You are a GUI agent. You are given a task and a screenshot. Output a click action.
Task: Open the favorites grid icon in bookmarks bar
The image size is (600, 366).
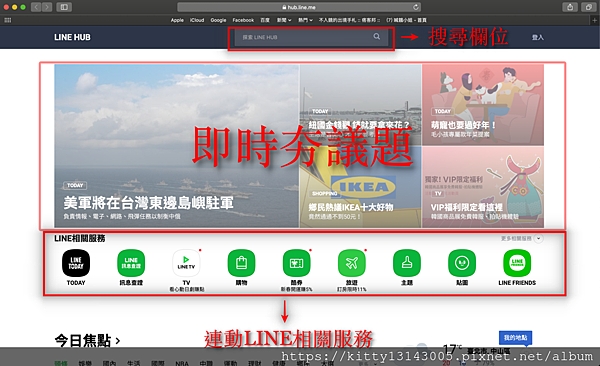pos(8,20)
